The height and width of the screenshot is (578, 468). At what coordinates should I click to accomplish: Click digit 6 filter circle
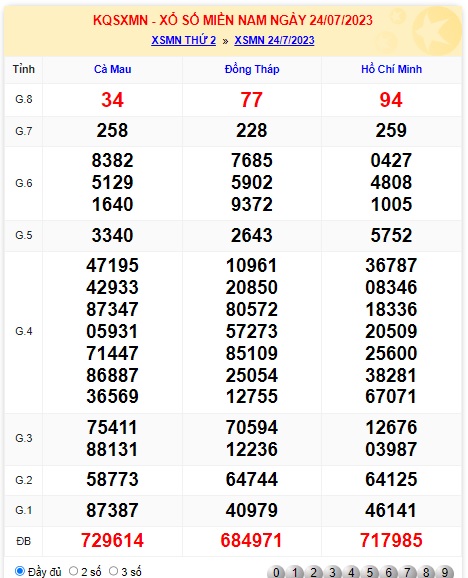click(389, 572)
